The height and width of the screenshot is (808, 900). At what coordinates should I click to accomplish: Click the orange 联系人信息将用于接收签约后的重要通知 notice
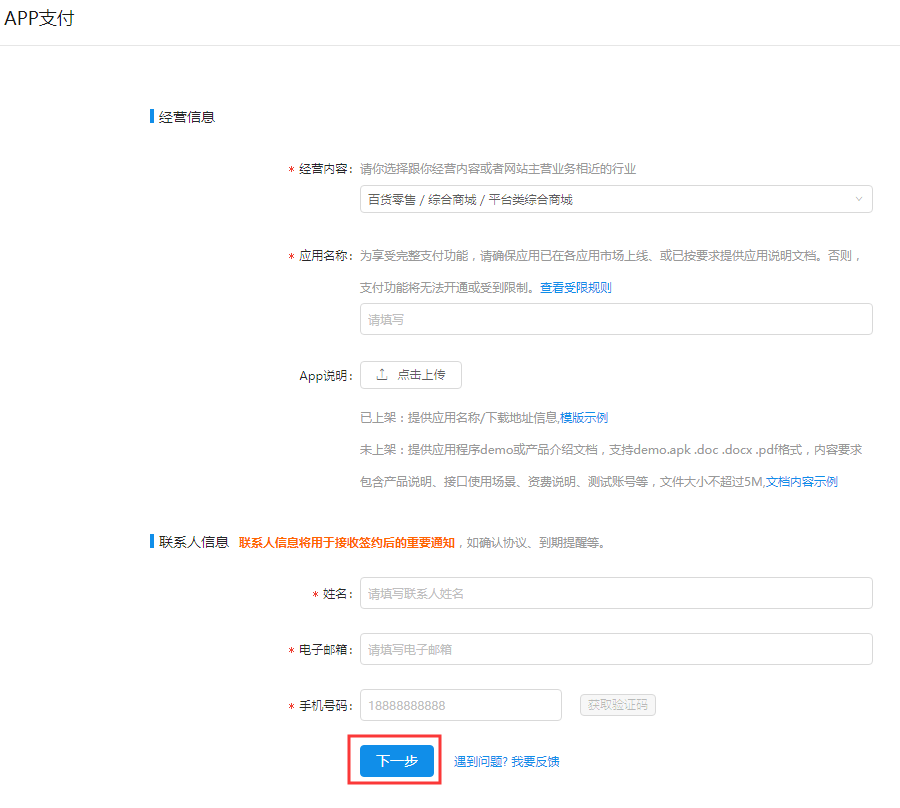(x=347, y=542)
